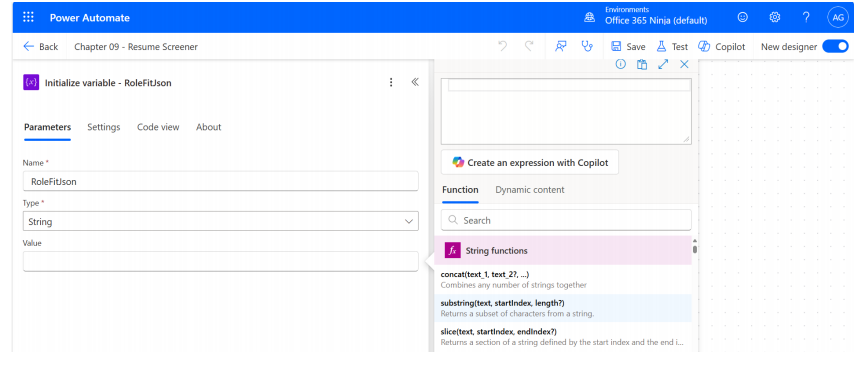
Task: Click the Name field containing RoleFitJson
Action: pyautogui.click(x=220, y=181)
